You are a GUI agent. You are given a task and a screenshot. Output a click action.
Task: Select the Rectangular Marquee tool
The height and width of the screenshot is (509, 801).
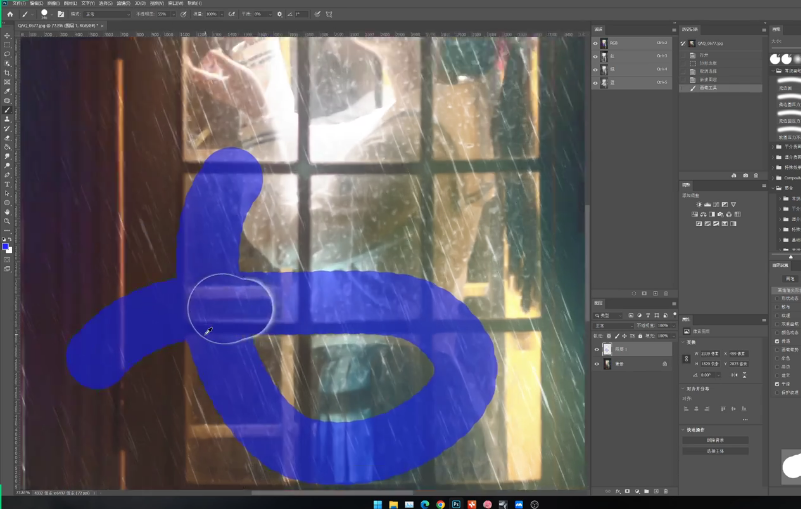tap(7, 45)
